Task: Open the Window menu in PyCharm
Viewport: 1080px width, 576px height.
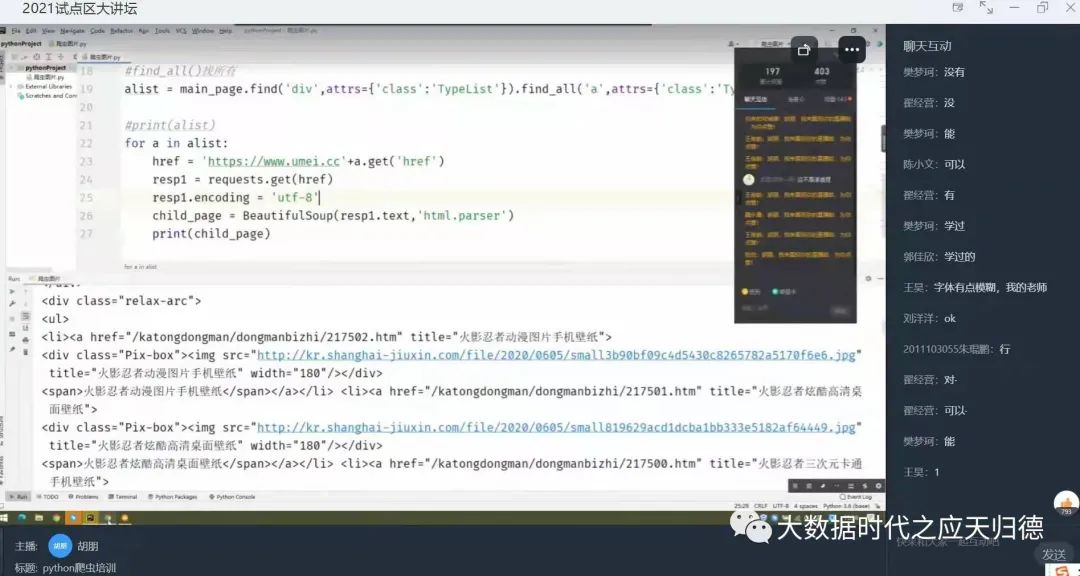Action: [202, 31]
